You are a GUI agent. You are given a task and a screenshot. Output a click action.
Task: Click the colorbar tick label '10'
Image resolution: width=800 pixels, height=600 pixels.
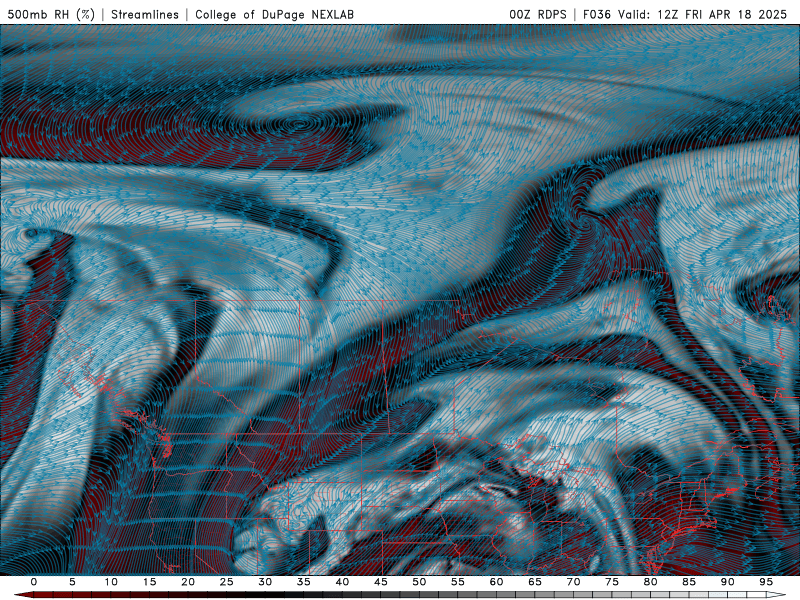click(111, 582)
